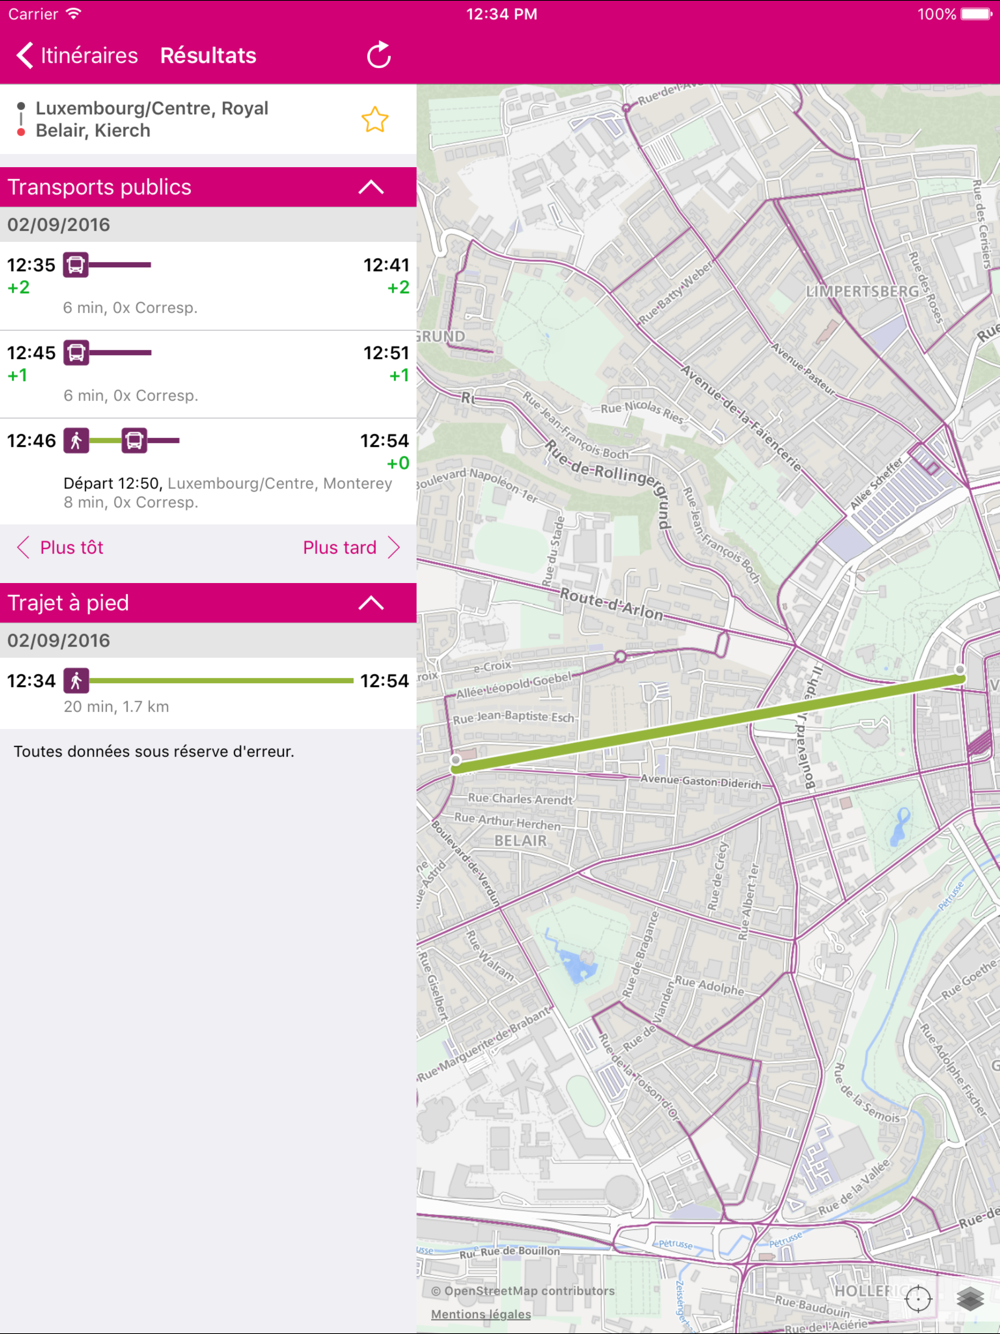Select the 12:41 arrival time
1000x1334 pixels.
click(386, 265)
